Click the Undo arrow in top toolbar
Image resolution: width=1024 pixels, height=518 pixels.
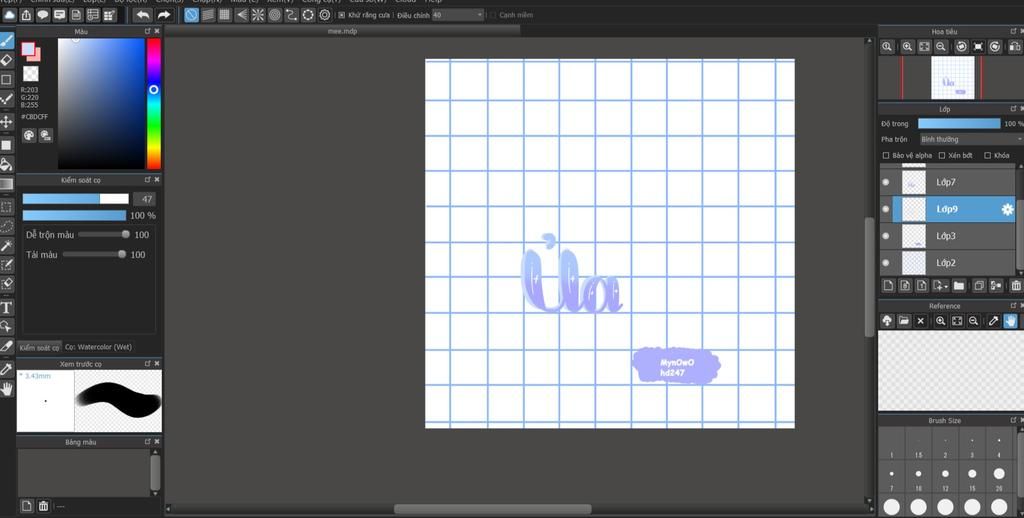(x=142, y=14)
